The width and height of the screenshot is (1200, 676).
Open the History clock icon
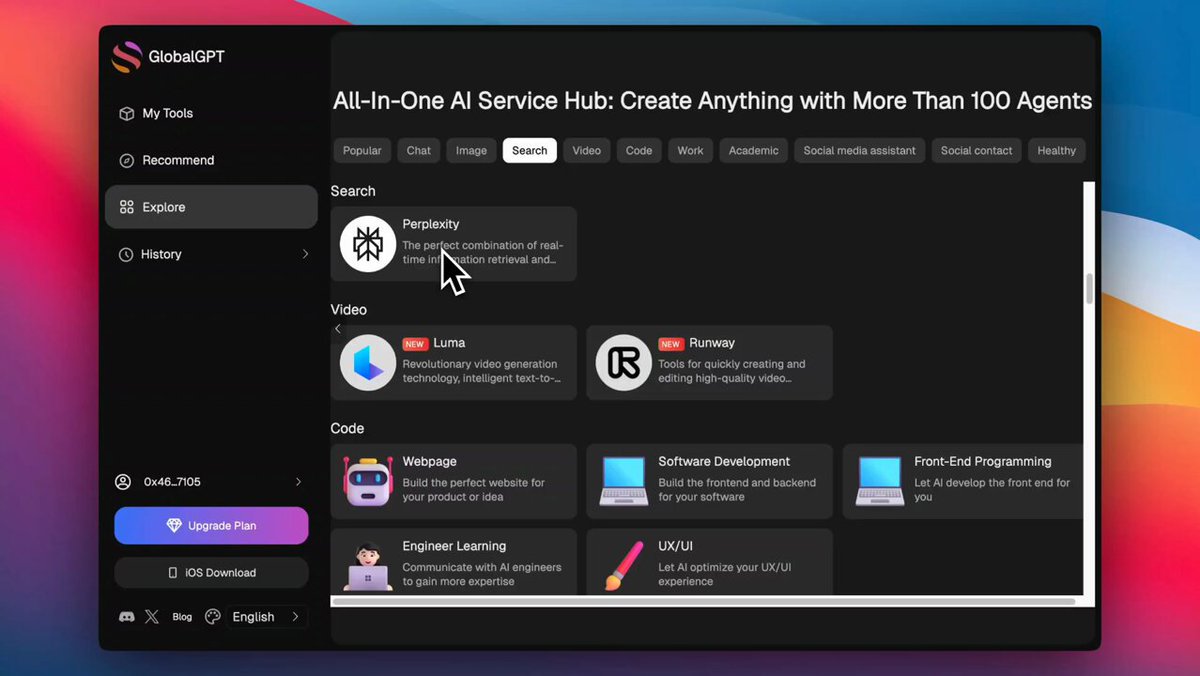click(126, 255)
